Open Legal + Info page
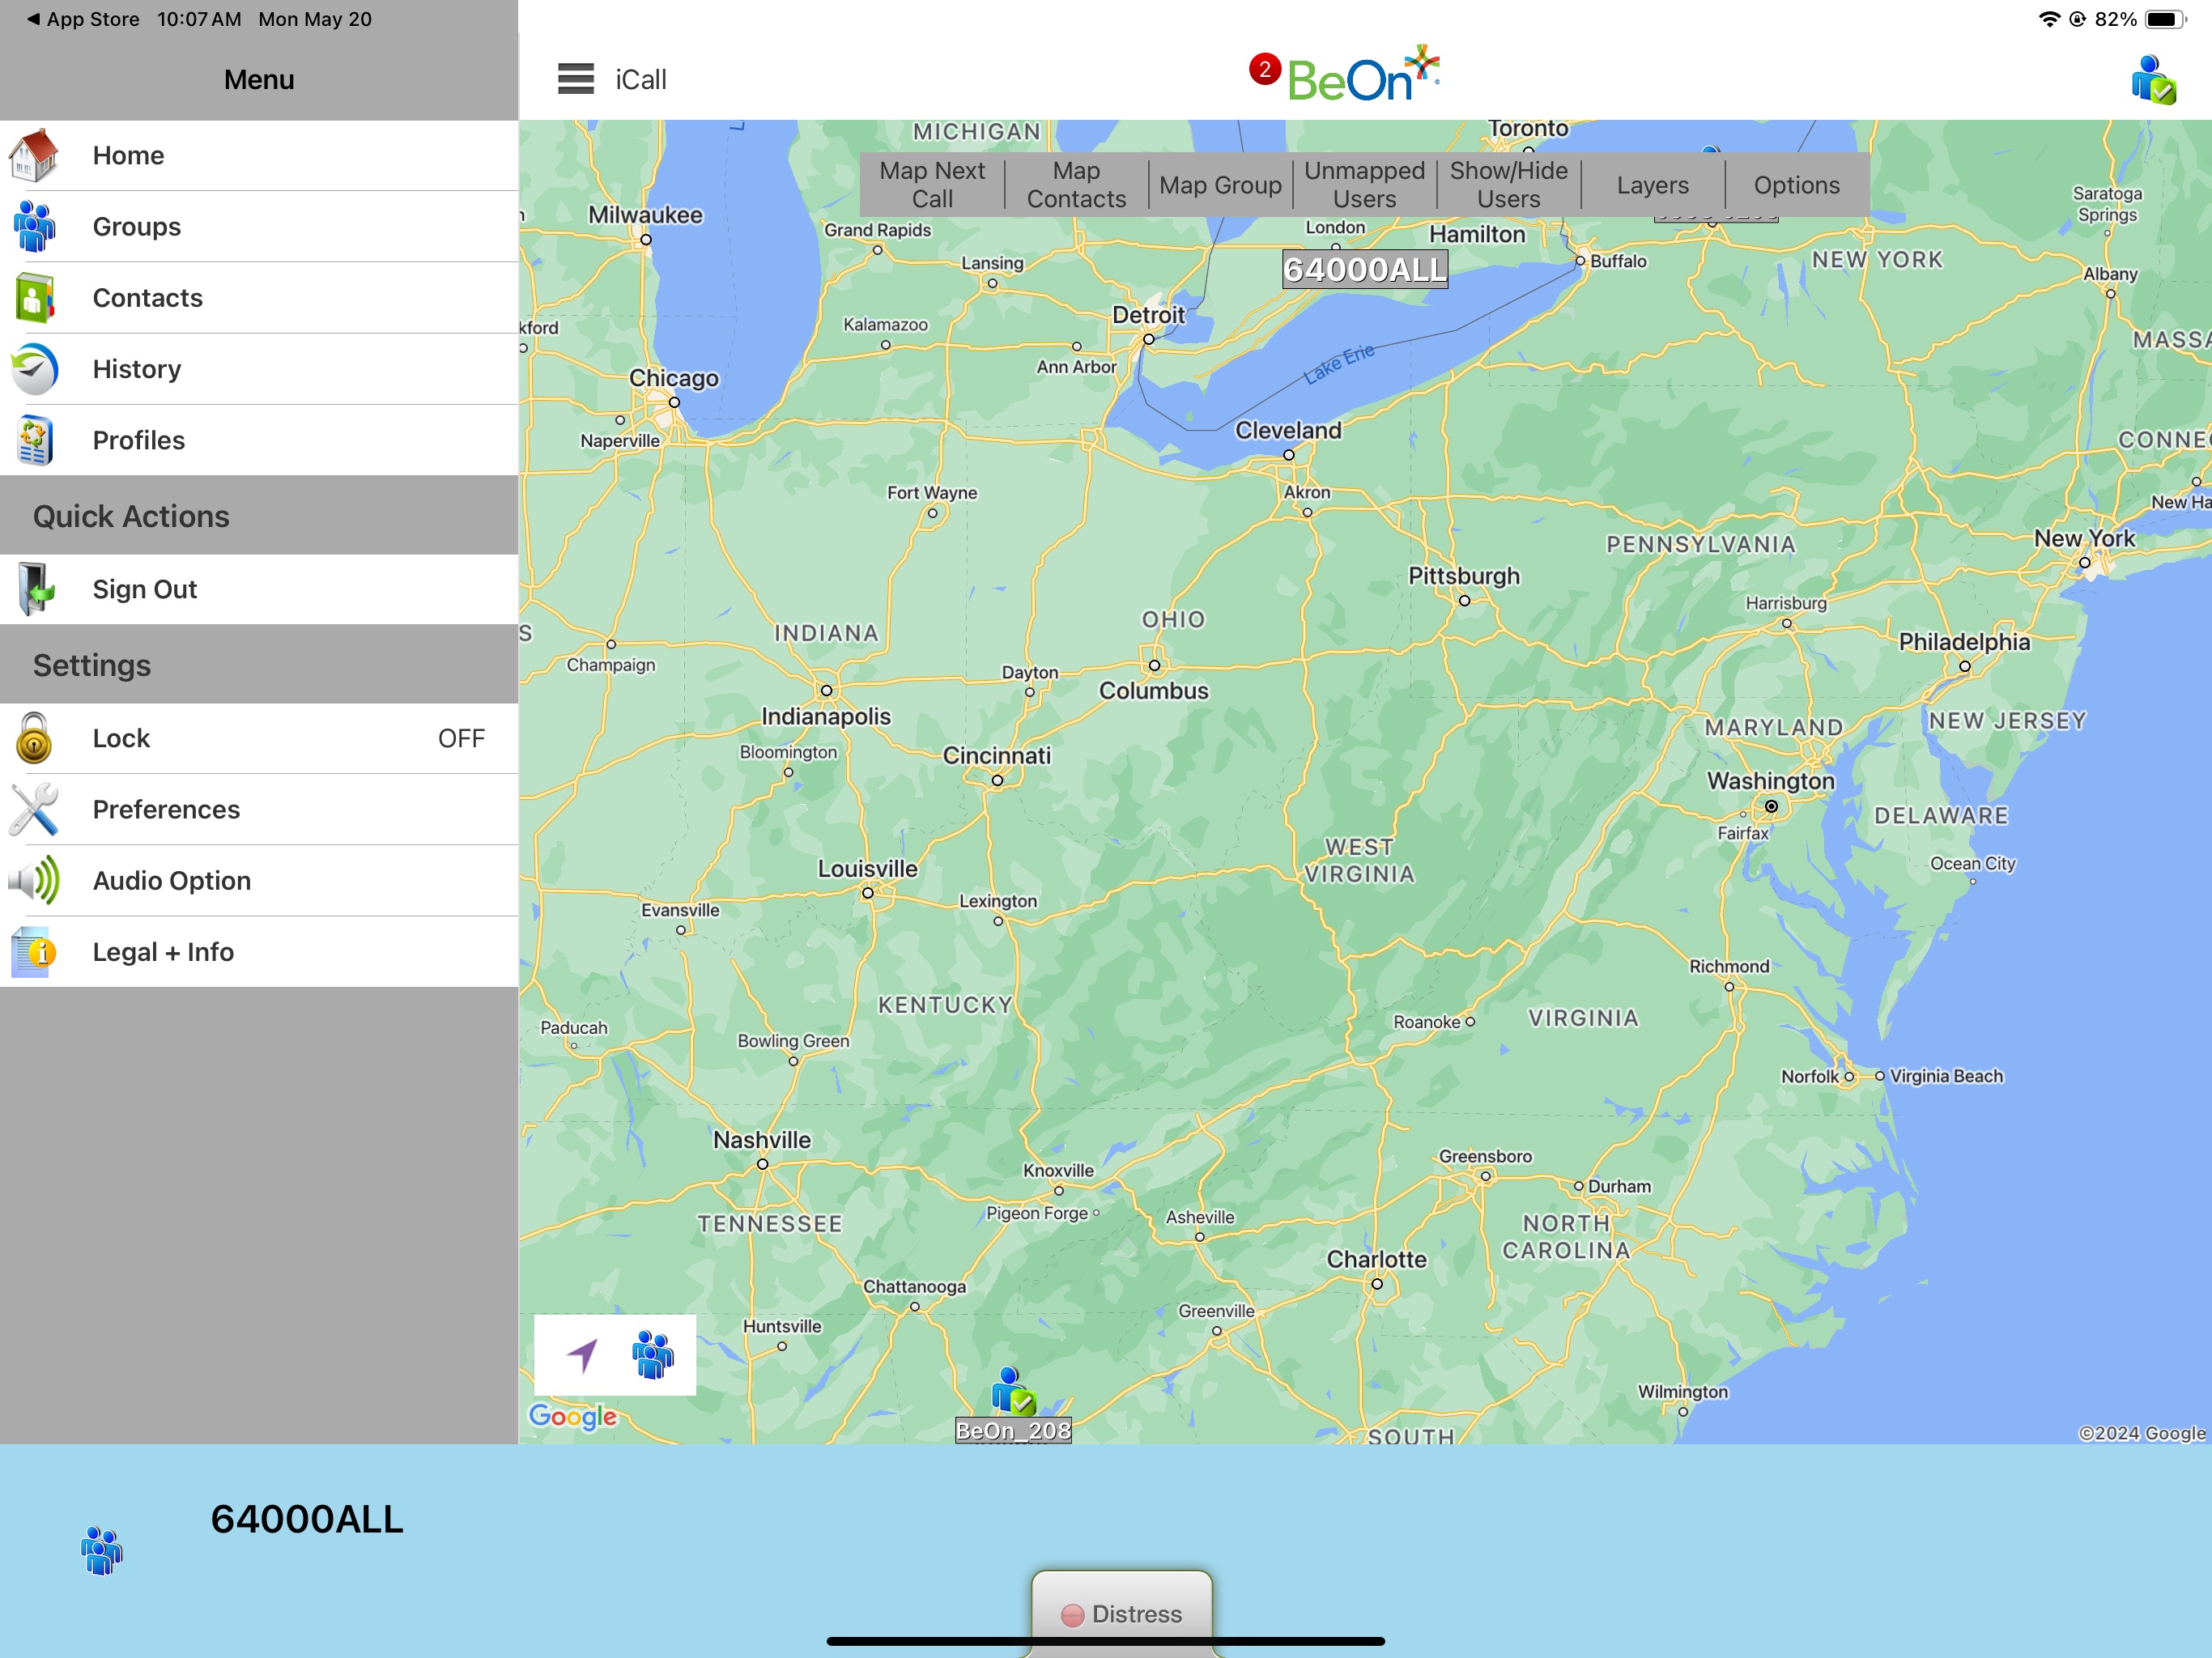This screenshot has height=1658, width=2212. click(x=259, y=951)
